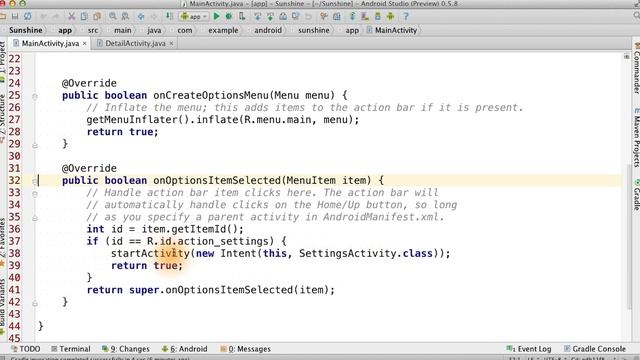
Task: Open the Terminal tool window
Action: click(71, 349)
